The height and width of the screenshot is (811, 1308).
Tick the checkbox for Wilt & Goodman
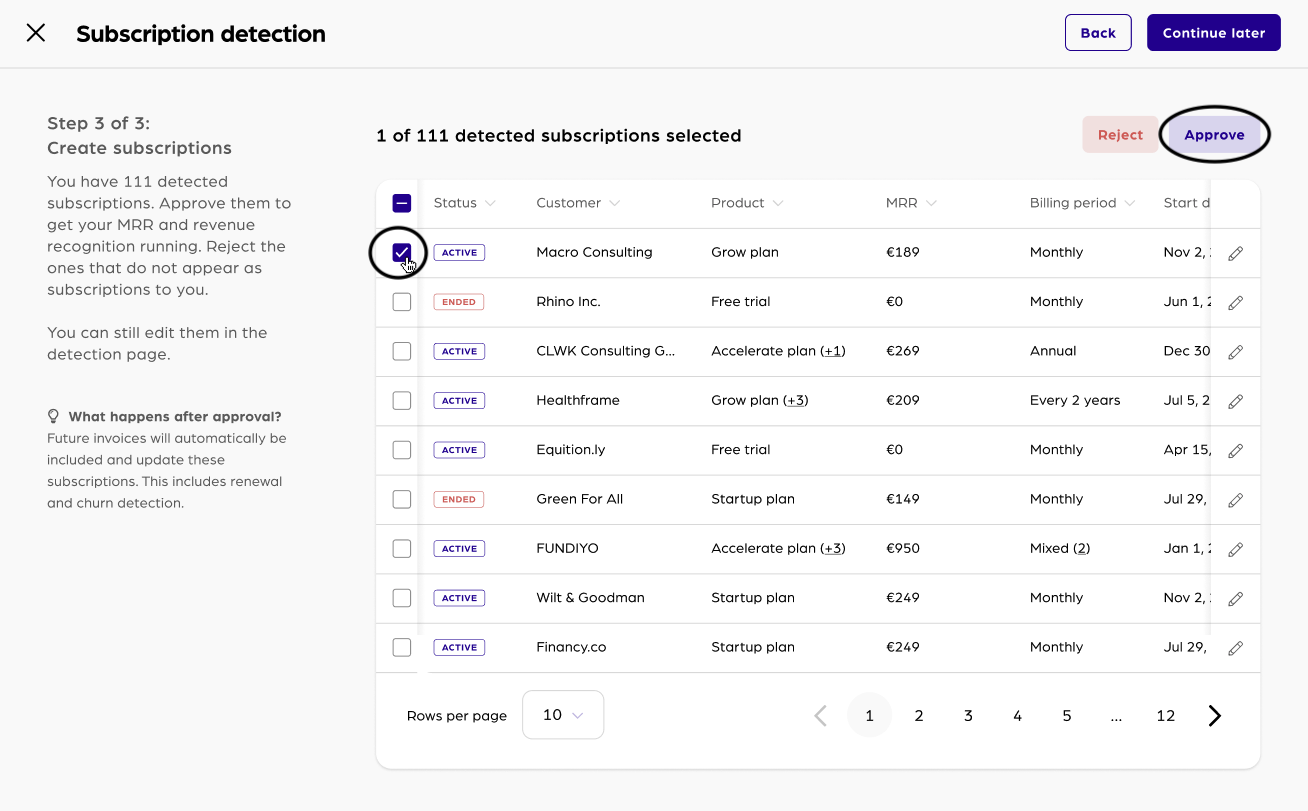click(402, 598)
